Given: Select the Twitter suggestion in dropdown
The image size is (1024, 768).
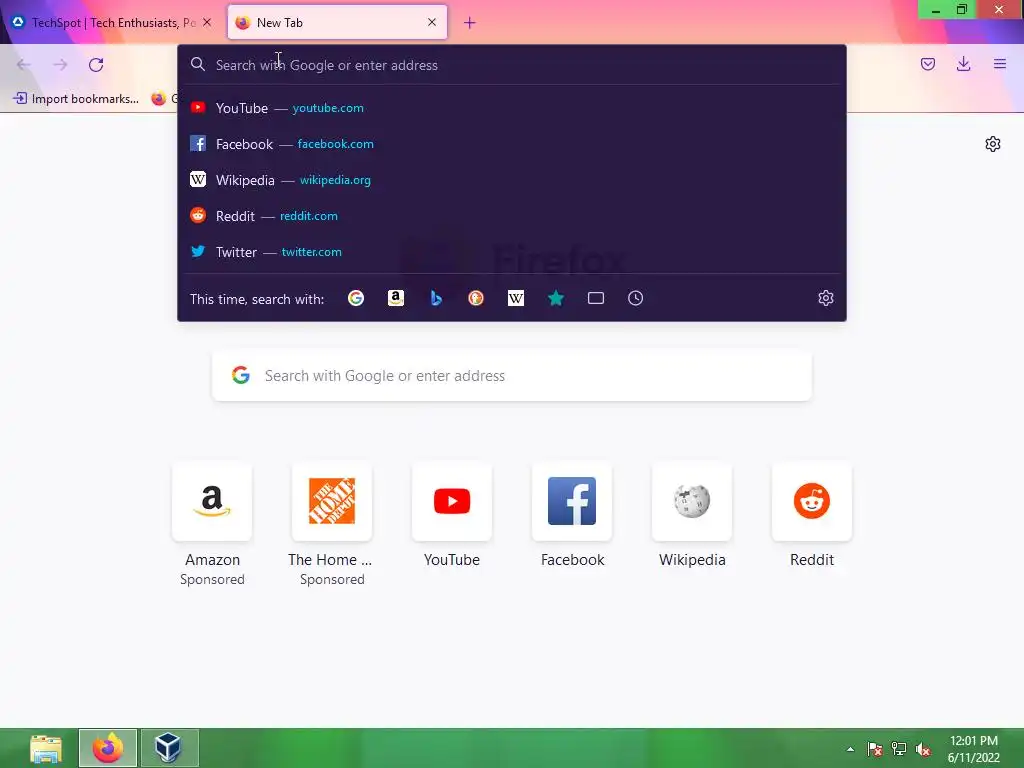Looking at the screenshot, I should coord(511,251).
